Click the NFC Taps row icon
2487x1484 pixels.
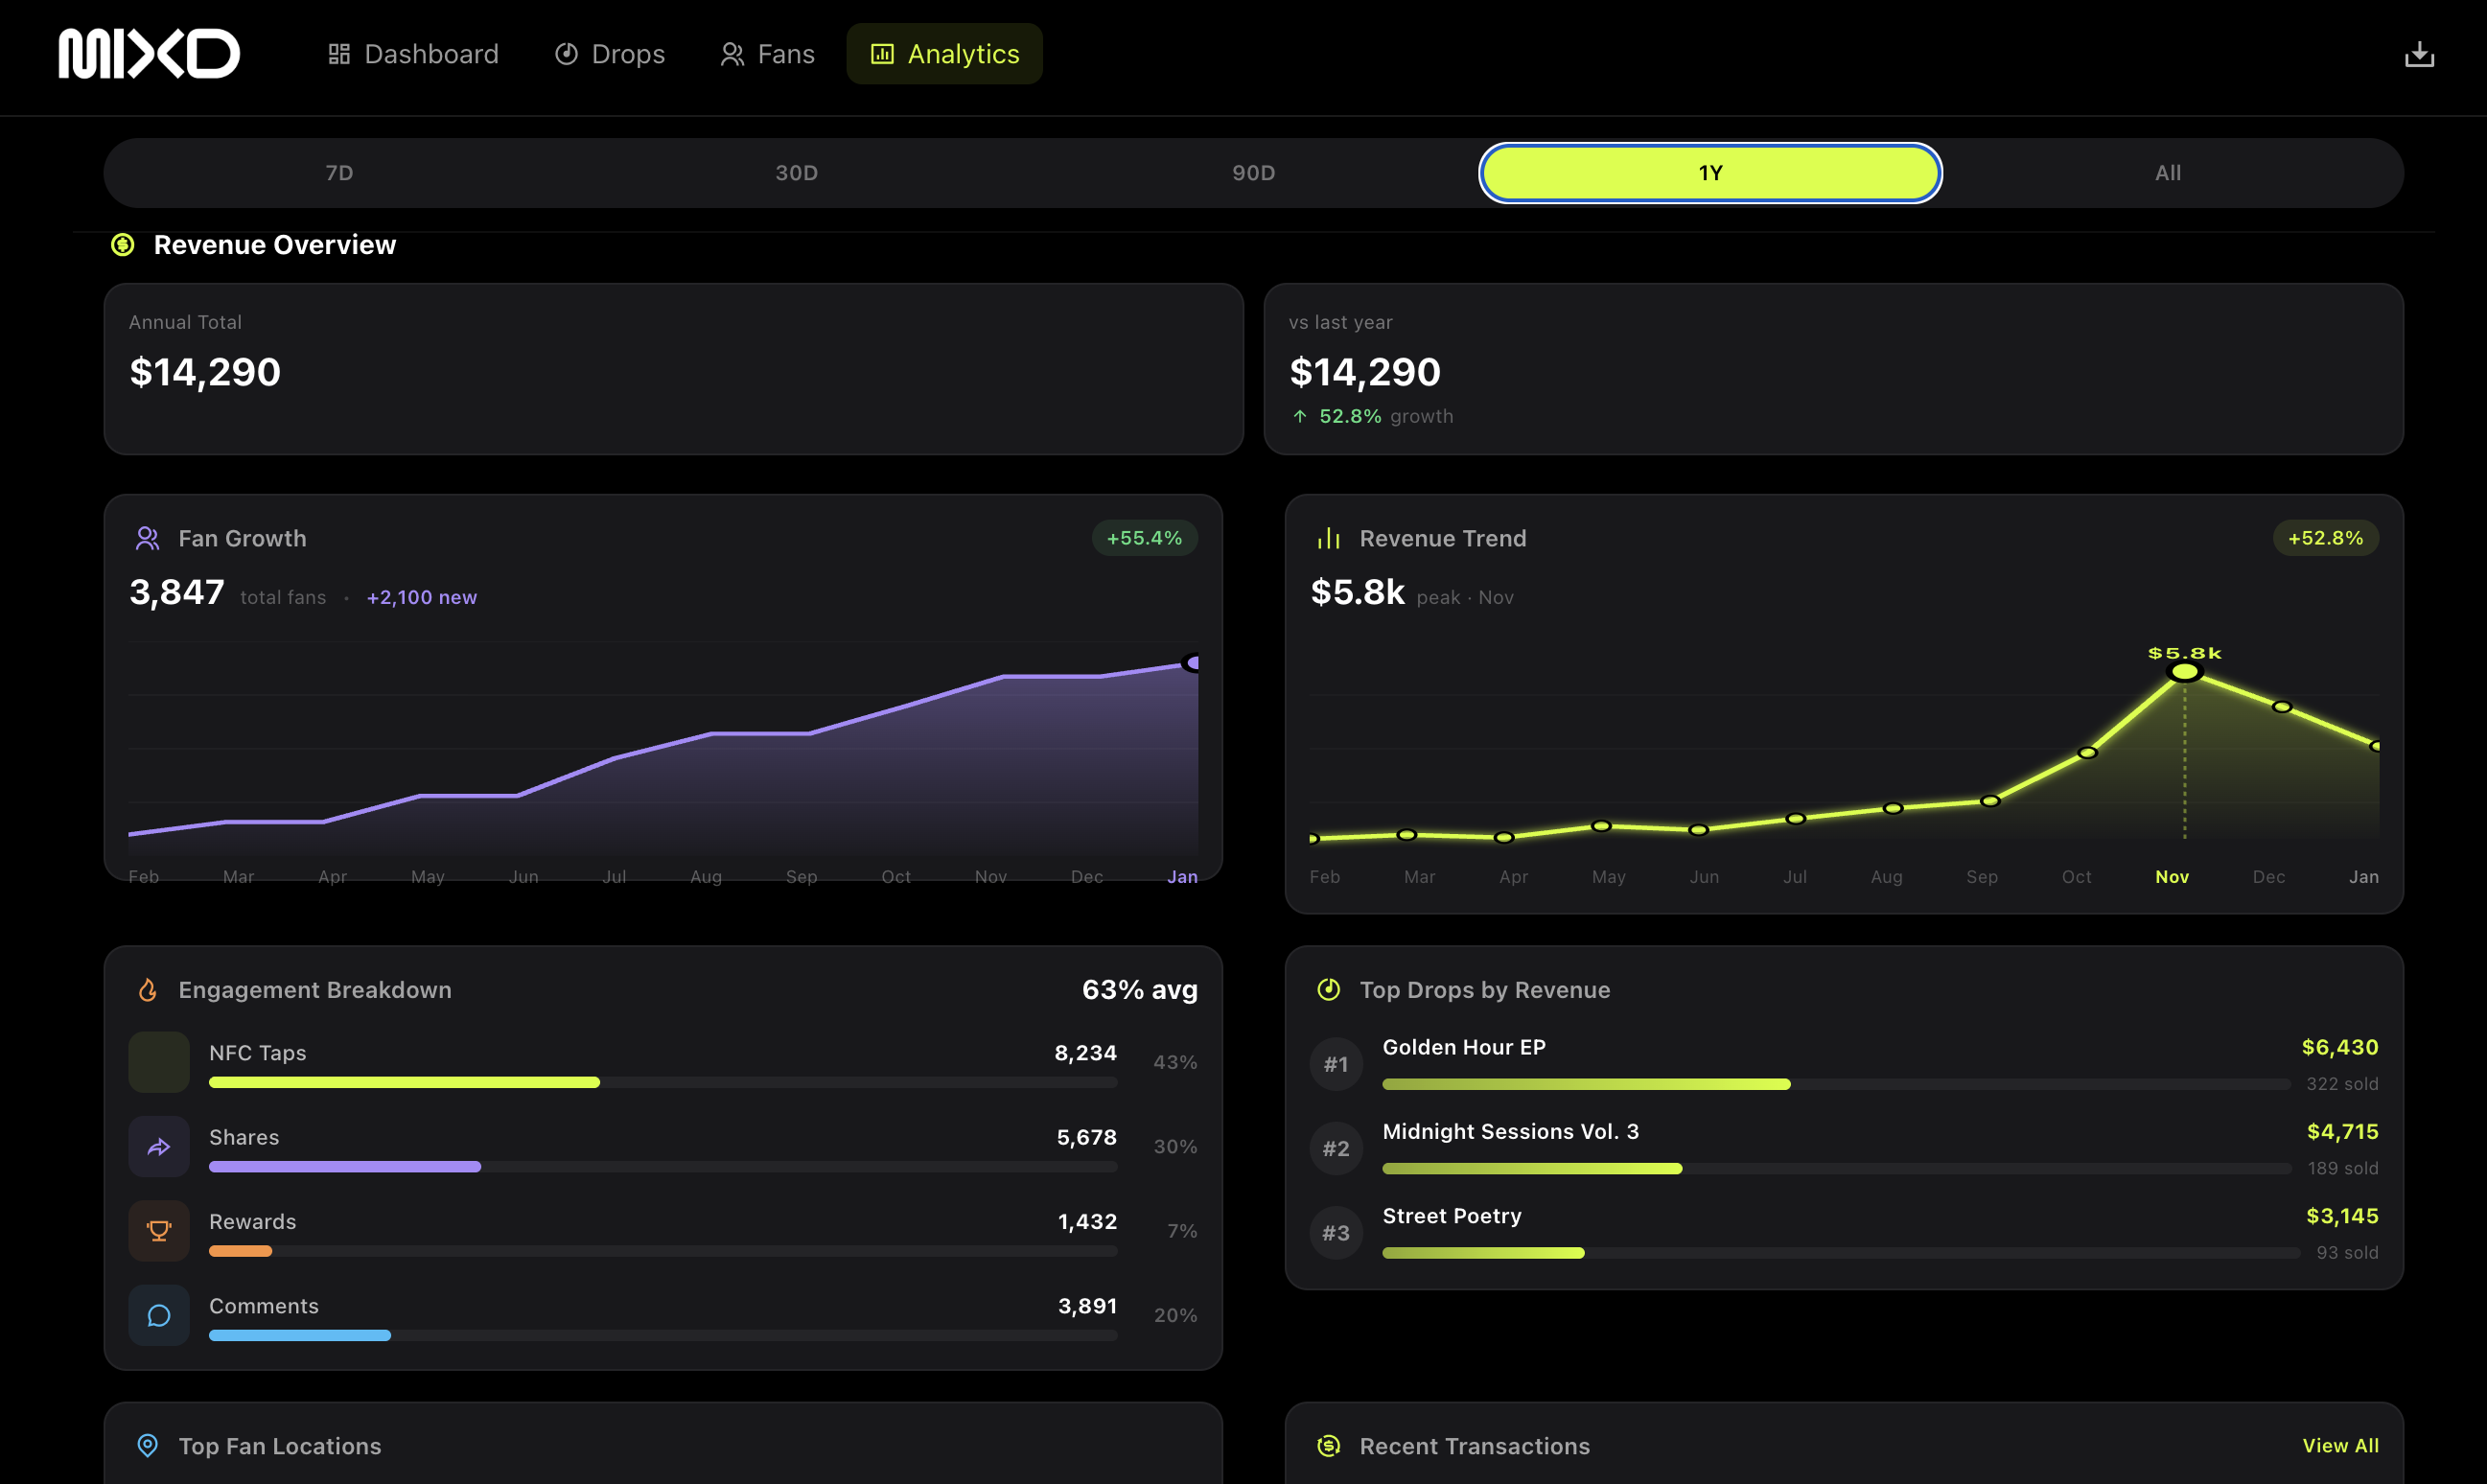tap(159, 1062)
